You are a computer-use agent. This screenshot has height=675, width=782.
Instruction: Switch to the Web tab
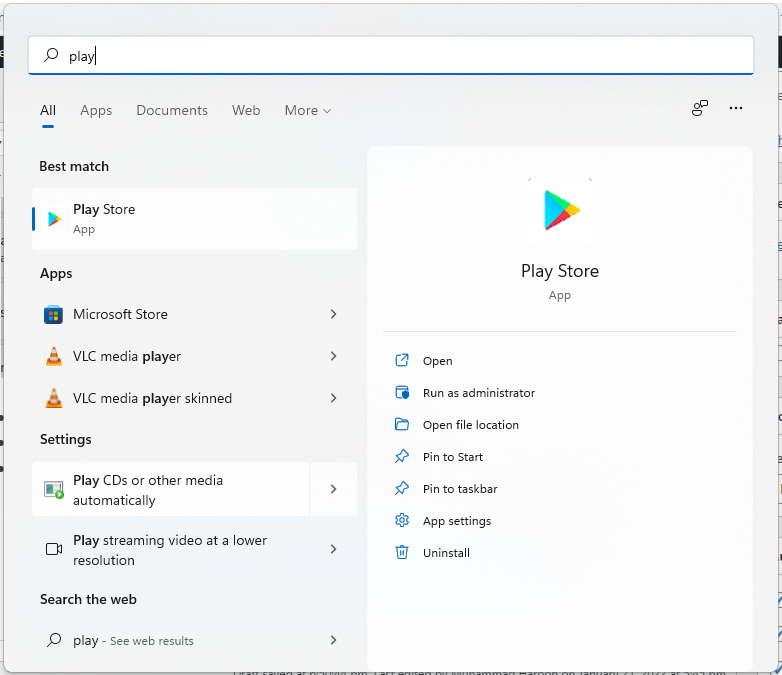coord(246,110)
